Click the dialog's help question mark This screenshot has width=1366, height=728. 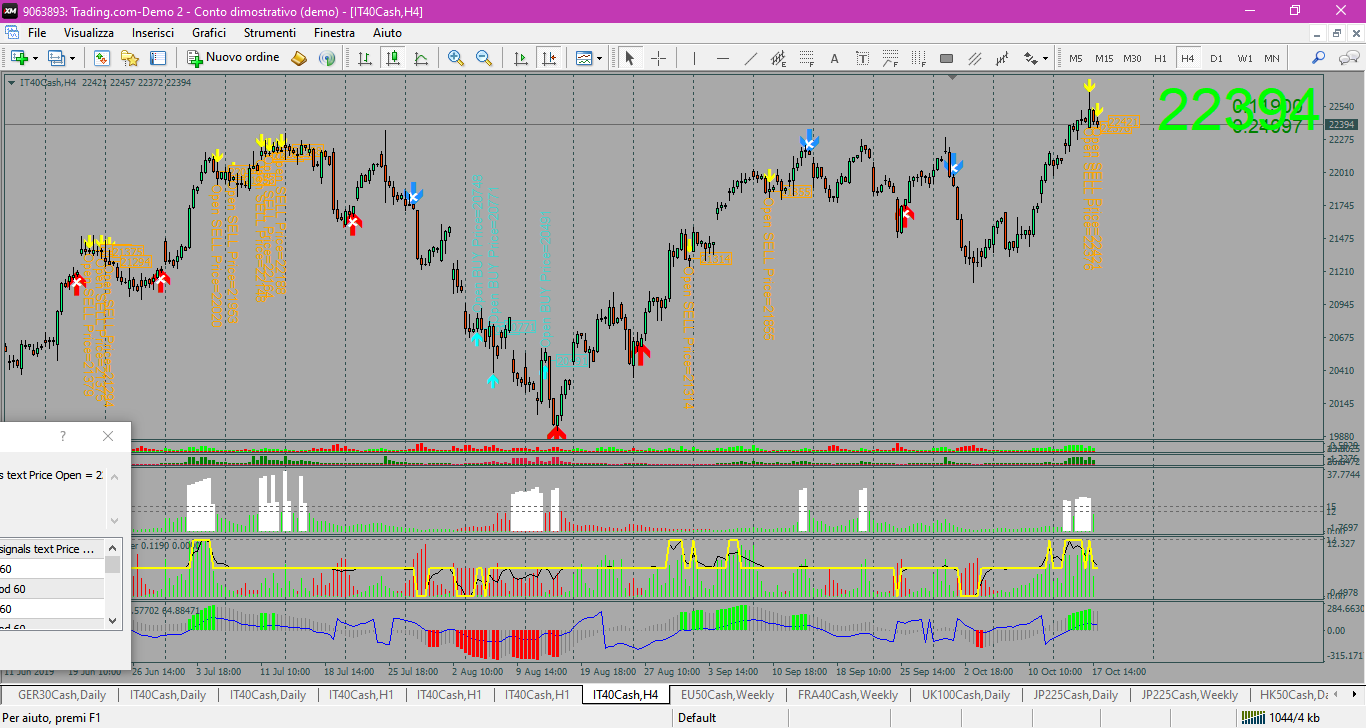[x=63, y=436]
